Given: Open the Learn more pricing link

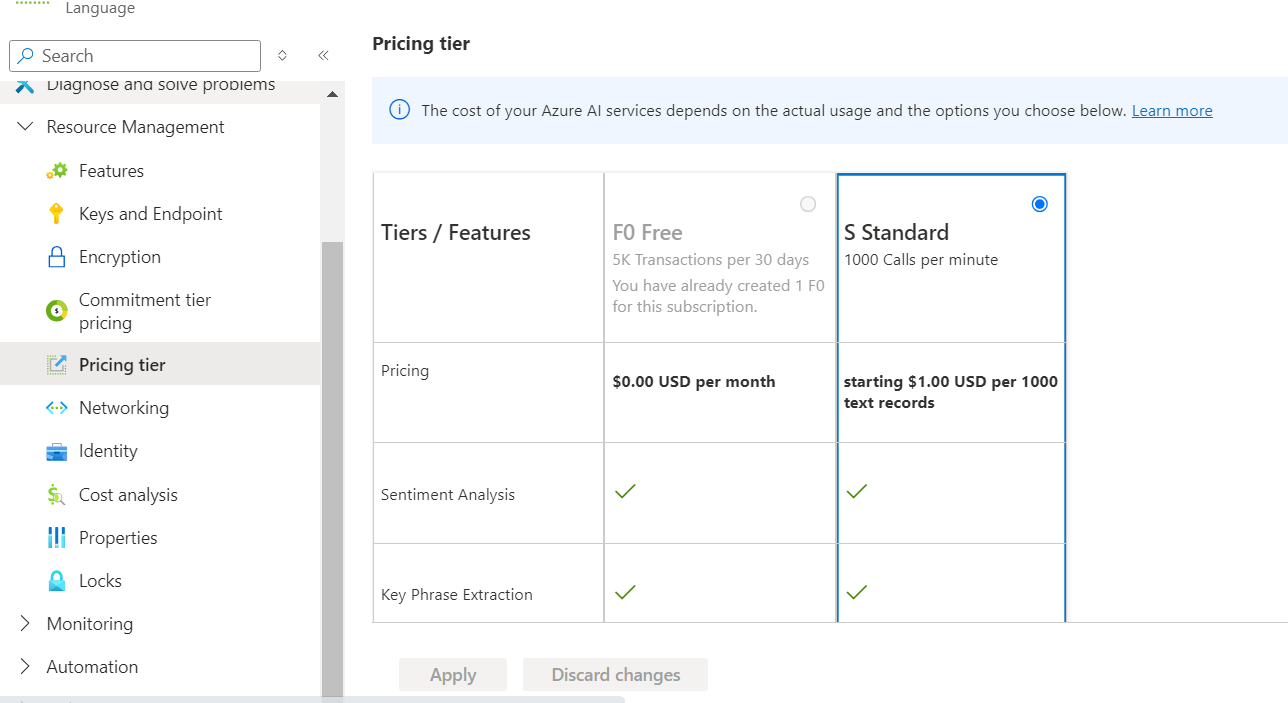Looking at the screenshot, I should click(x=1171, y=110).
